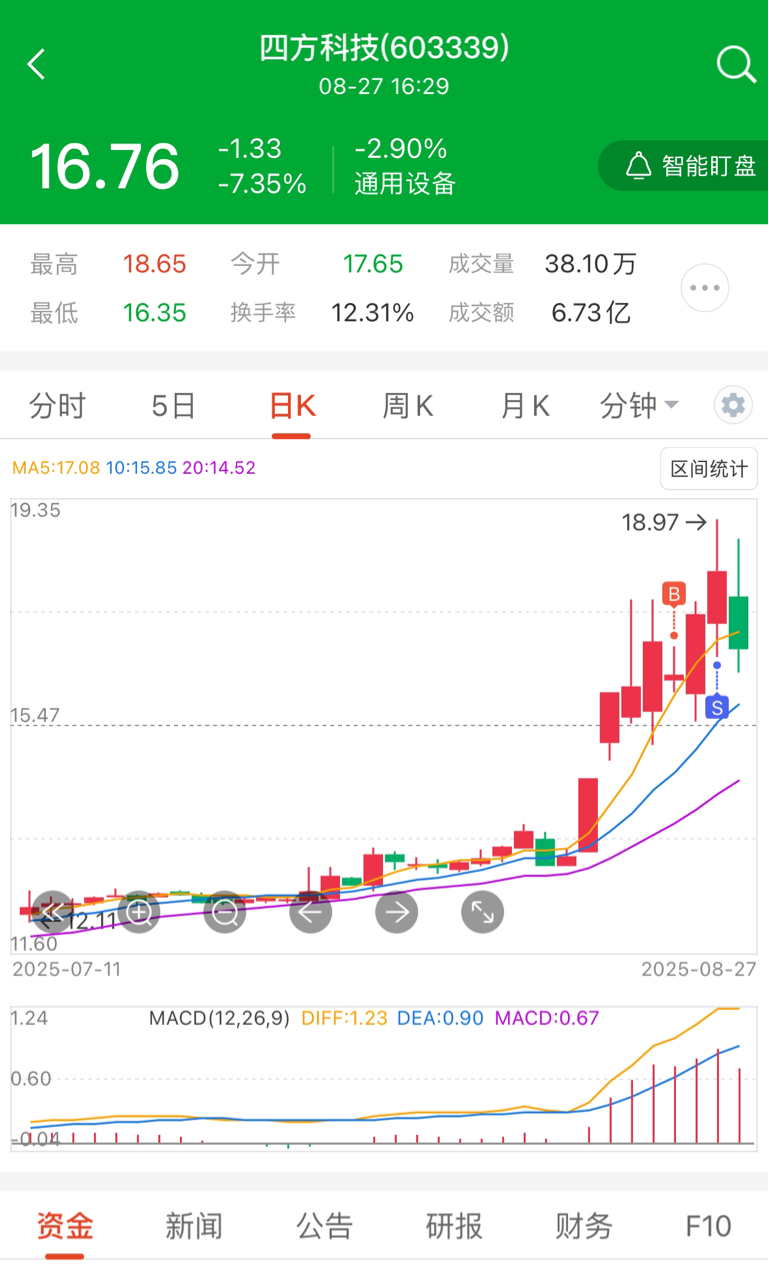Tap the 最低 16.35 value
Screen dimensions: 769x1272
pyautogui.click(x=155, y=313)
